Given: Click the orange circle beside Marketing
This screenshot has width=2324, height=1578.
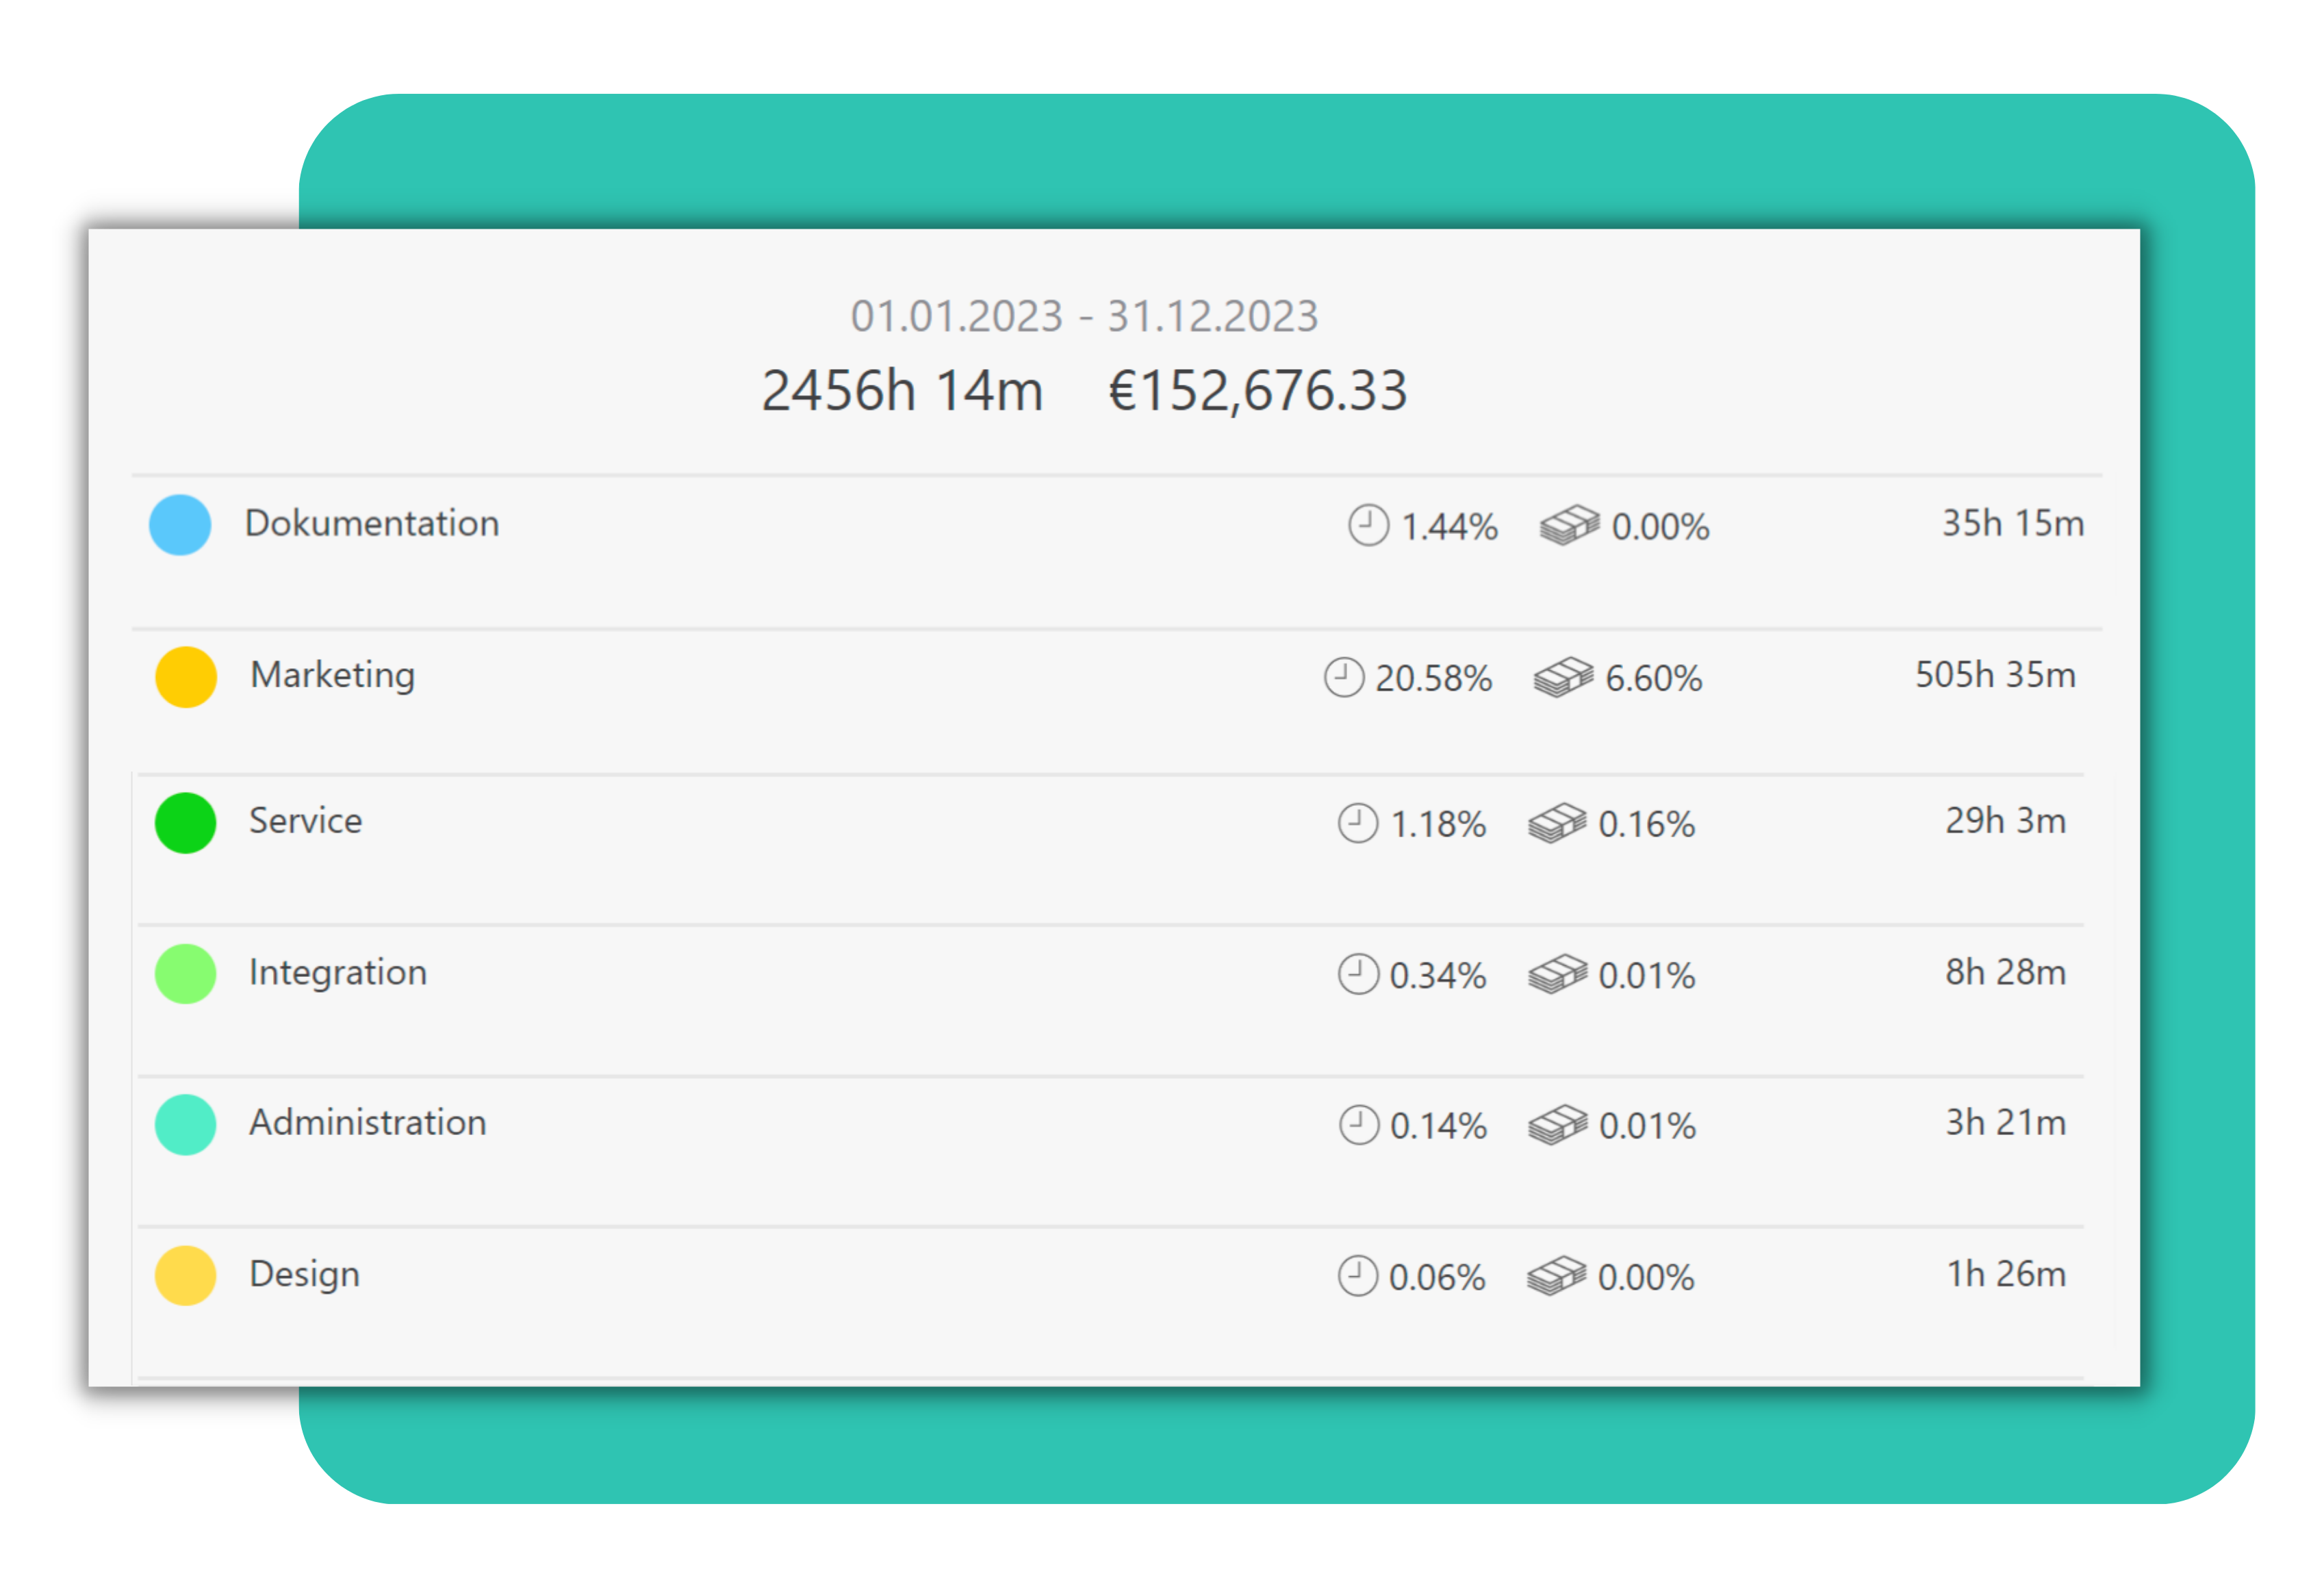Looking at the screenshot, I should (185, 677).
